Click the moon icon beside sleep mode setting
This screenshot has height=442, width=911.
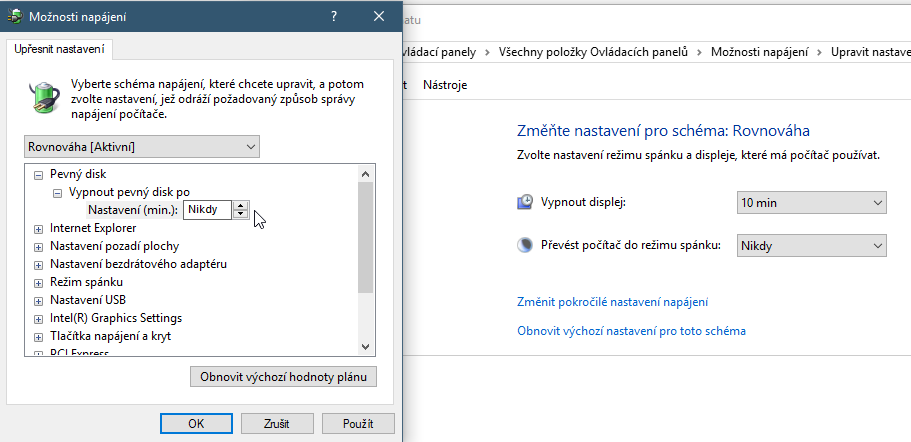[525, 246]
